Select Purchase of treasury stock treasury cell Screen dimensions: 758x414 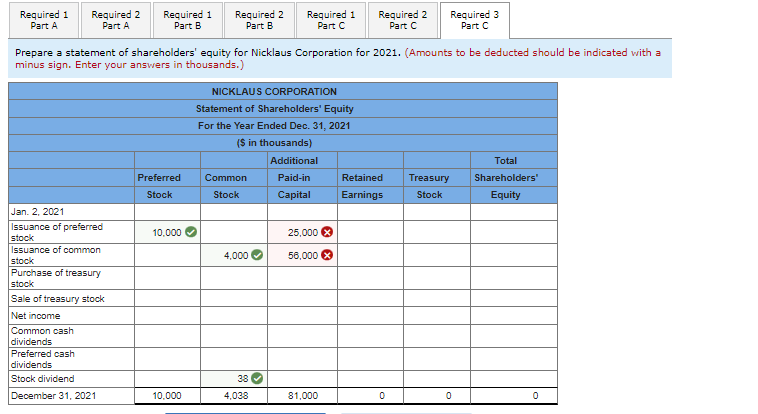coord(437,278)
